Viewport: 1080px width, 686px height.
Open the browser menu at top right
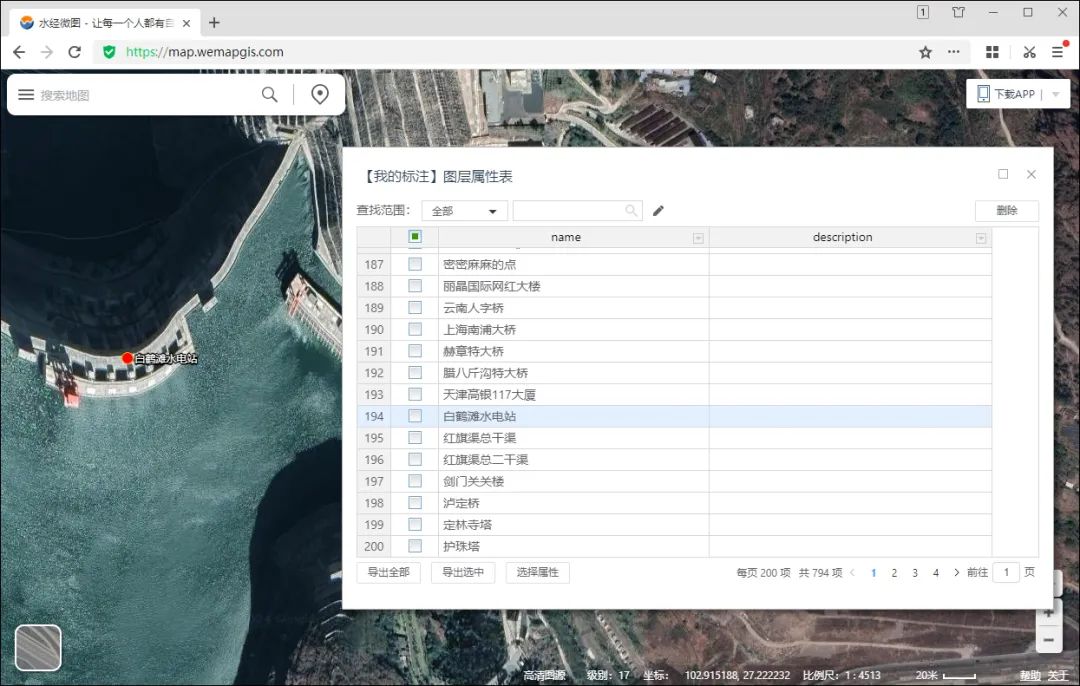point(1057,51)
